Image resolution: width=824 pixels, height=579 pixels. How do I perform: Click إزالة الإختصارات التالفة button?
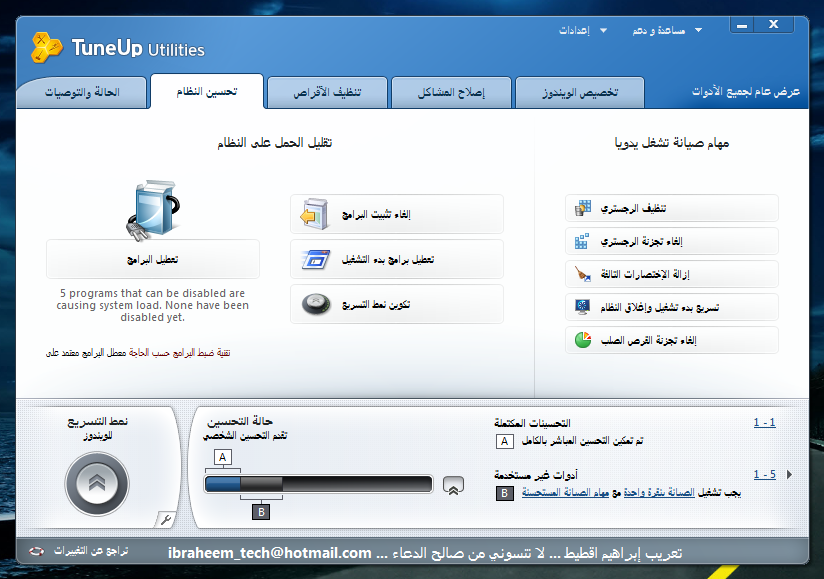coord(672,274)
